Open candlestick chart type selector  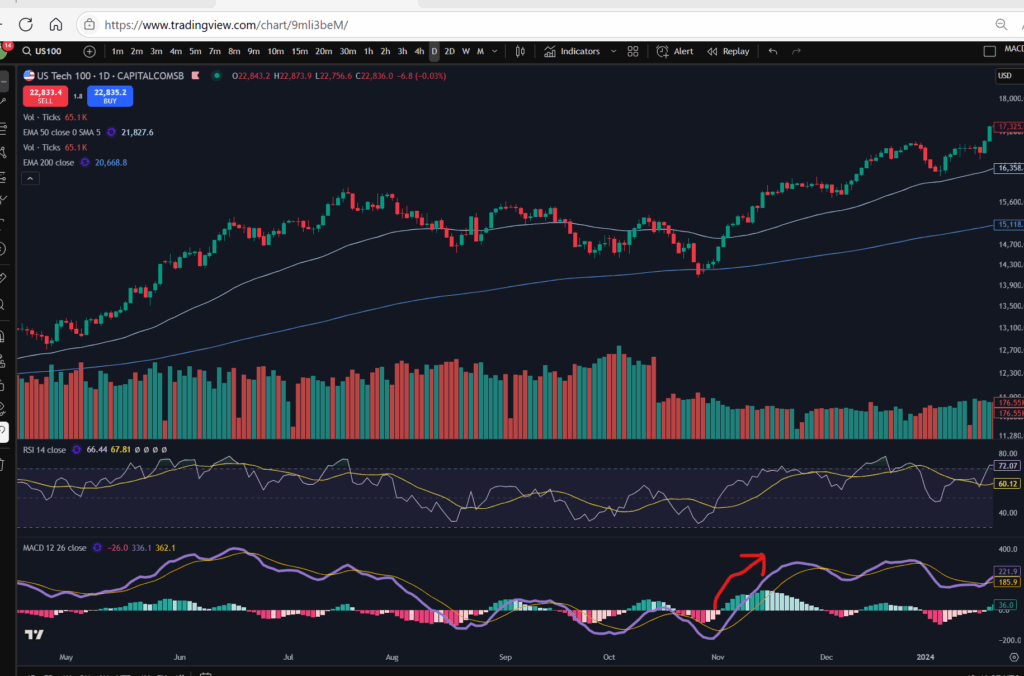[x=520, y=51]
